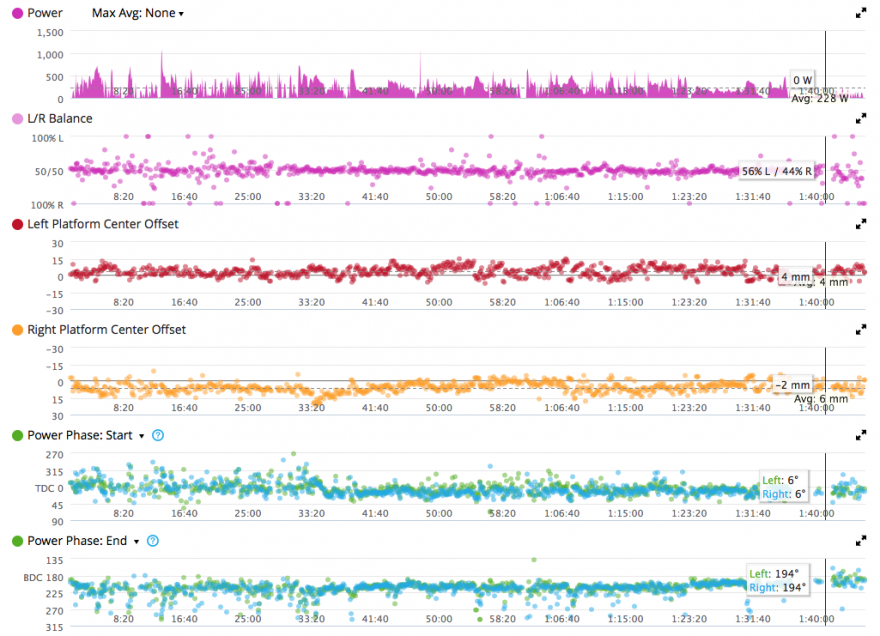This screenshot has height=636, width=880.
Task: Click the 100% L axis label
Action: pyautogui.click(x=47, y=138)
